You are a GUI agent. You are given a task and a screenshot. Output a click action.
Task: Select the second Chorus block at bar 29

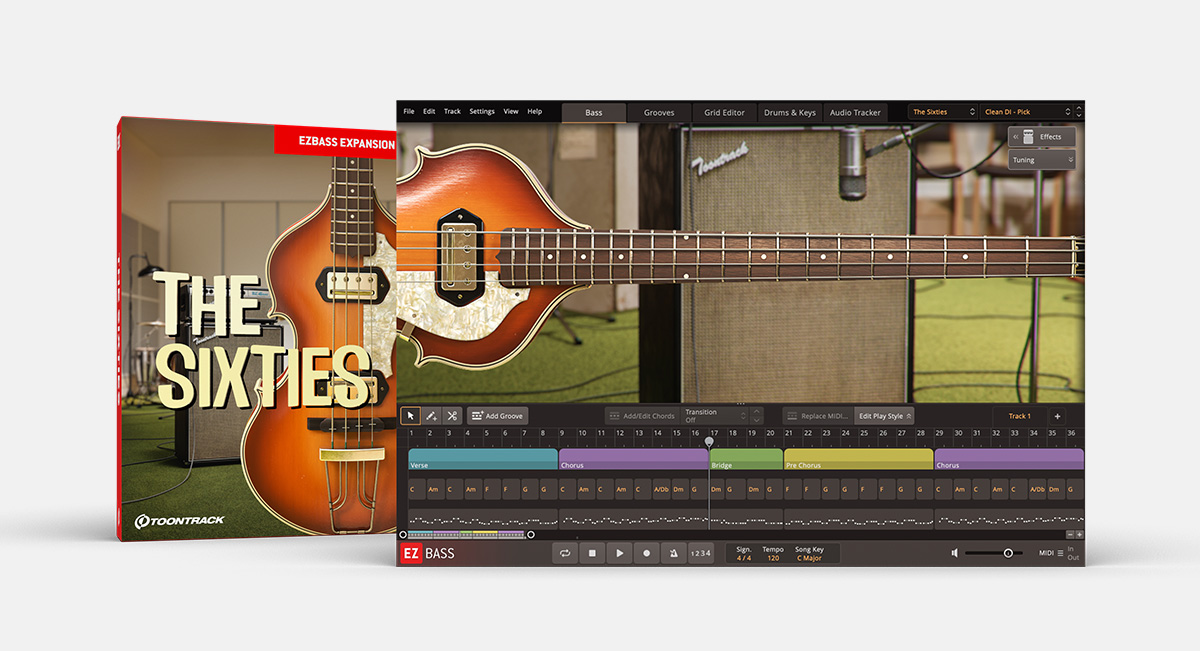point(1009,459)
